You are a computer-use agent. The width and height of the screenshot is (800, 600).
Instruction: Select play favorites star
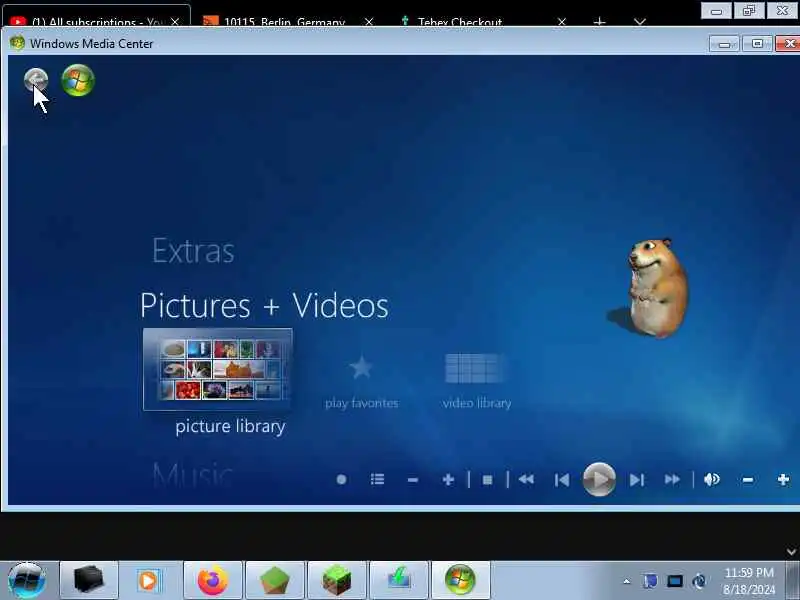pos(361,367)
